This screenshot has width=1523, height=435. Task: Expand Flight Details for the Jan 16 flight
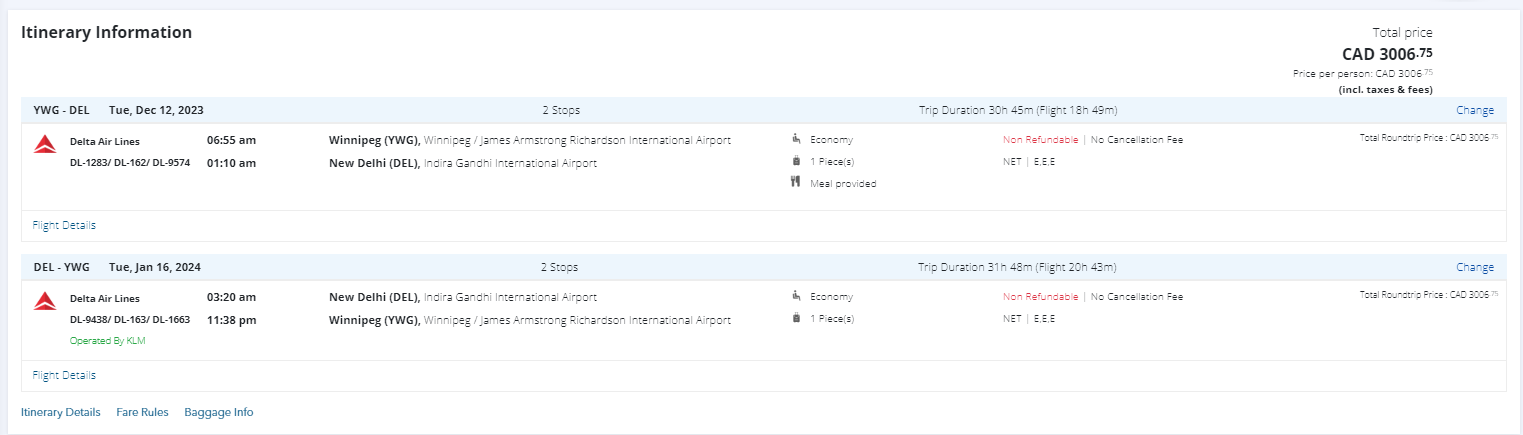click(x=64, y=375)
